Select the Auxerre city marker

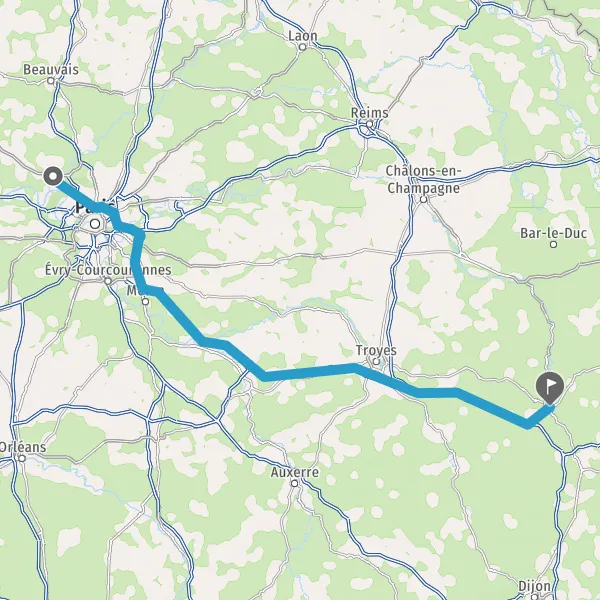pyautogui.click(x=294, y=484)
